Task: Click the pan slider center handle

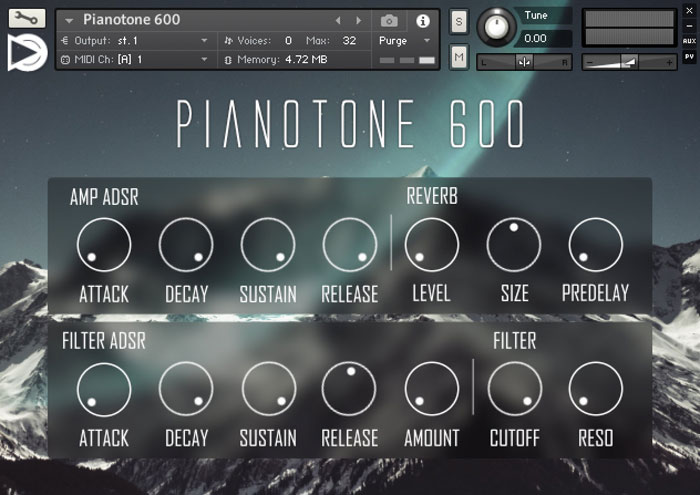Action: 524,62
